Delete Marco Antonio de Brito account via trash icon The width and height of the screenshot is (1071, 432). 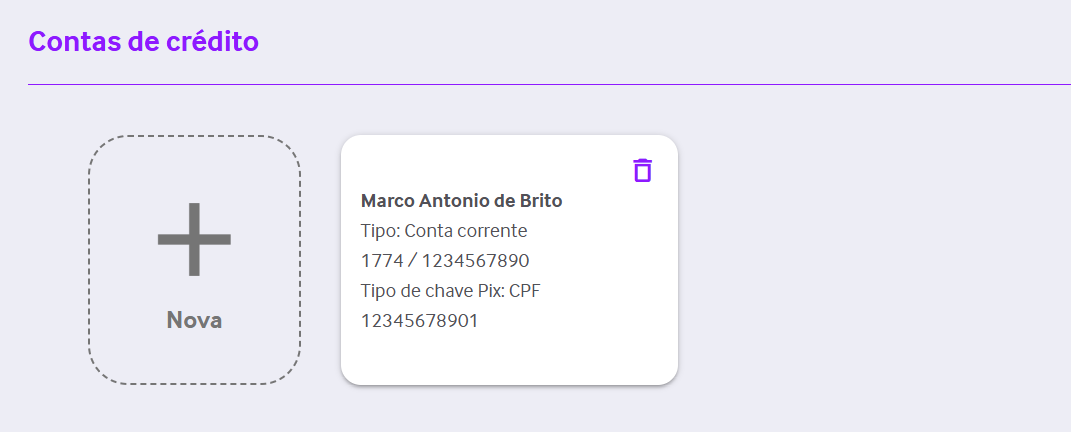coord(643,170)
